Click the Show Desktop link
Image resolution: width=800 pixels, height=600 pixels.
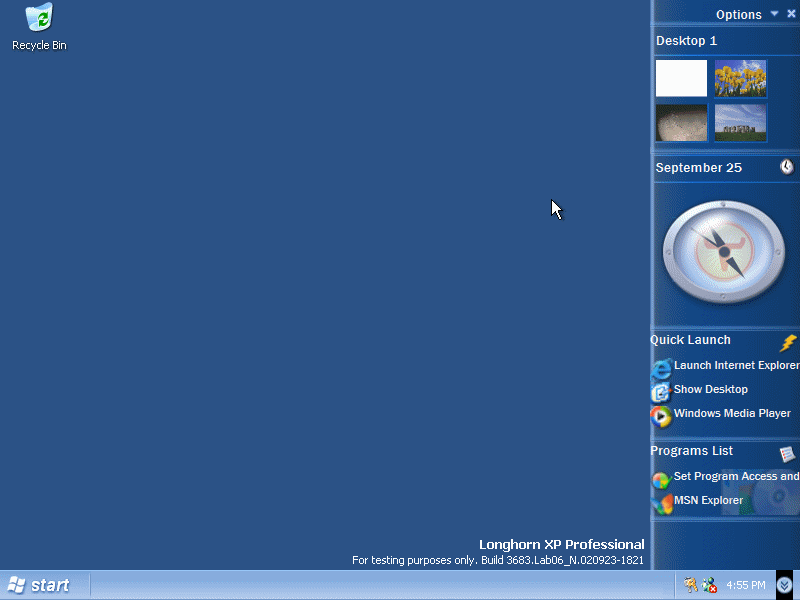click(x=711, y=389)
